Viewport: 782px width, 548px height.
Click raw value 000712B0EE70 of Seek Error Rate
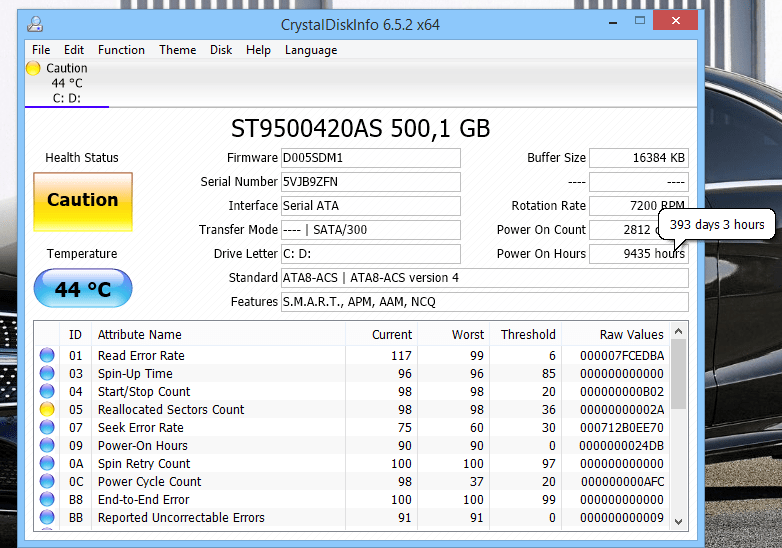tap(622, 428)
